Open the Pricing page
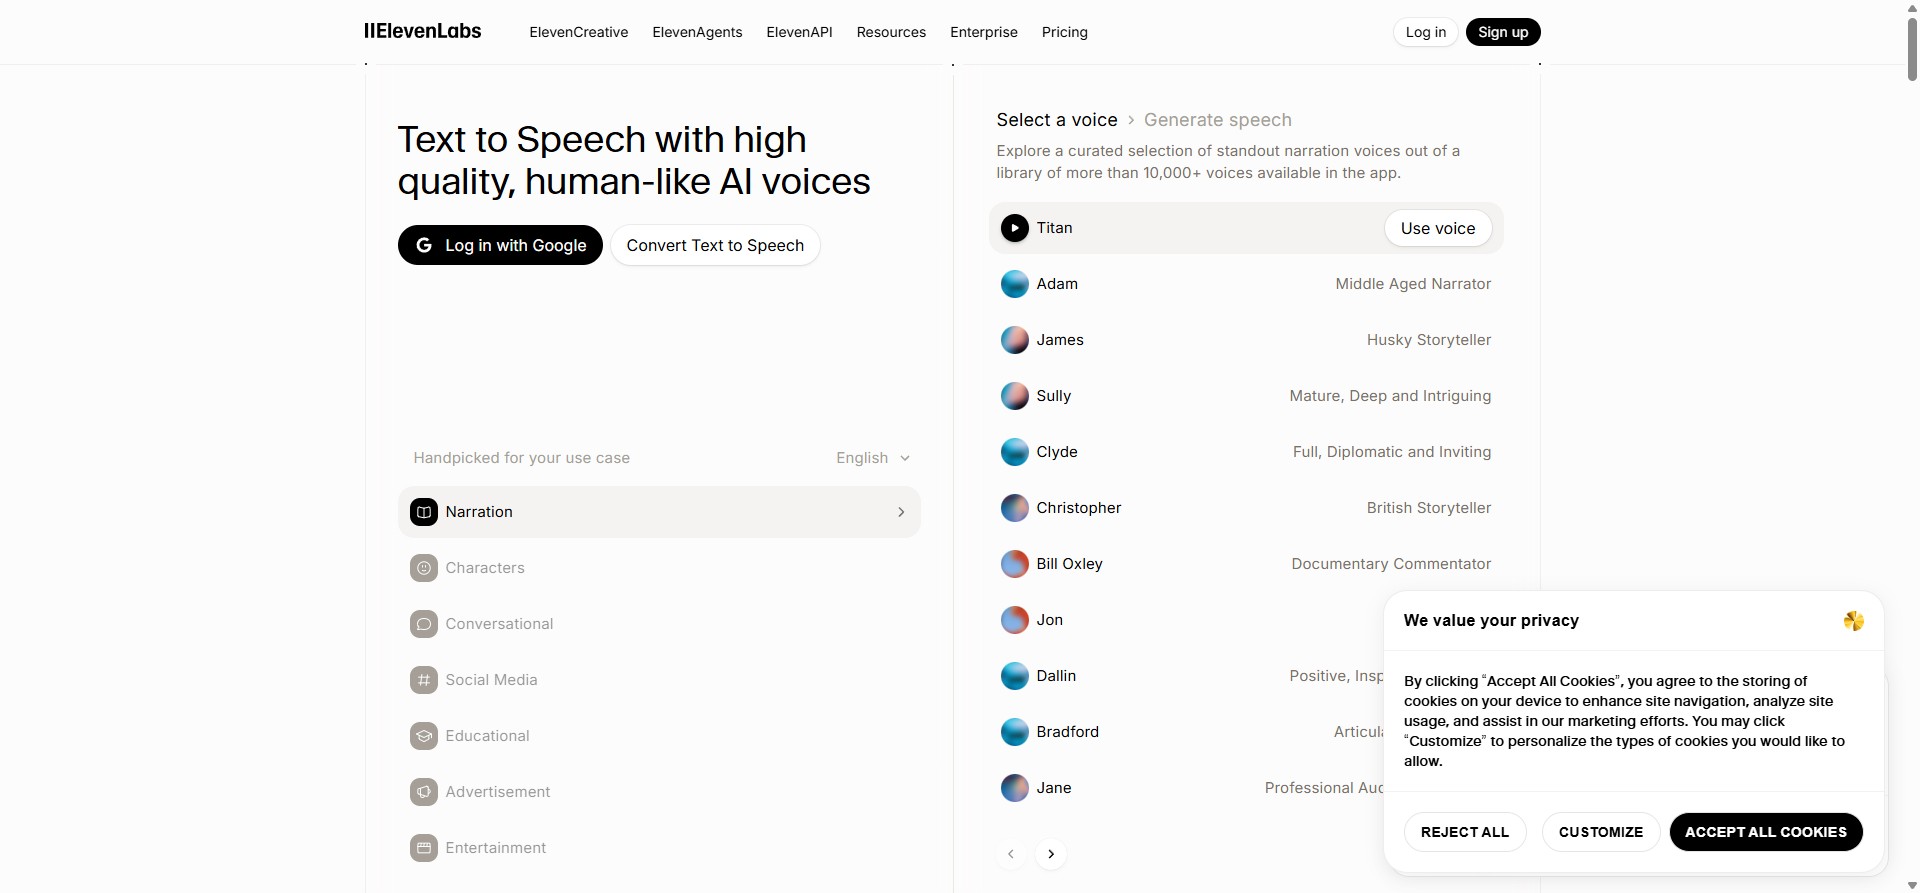Image resolution: width=1920 pixels, height=893 pixels. 1065,32
